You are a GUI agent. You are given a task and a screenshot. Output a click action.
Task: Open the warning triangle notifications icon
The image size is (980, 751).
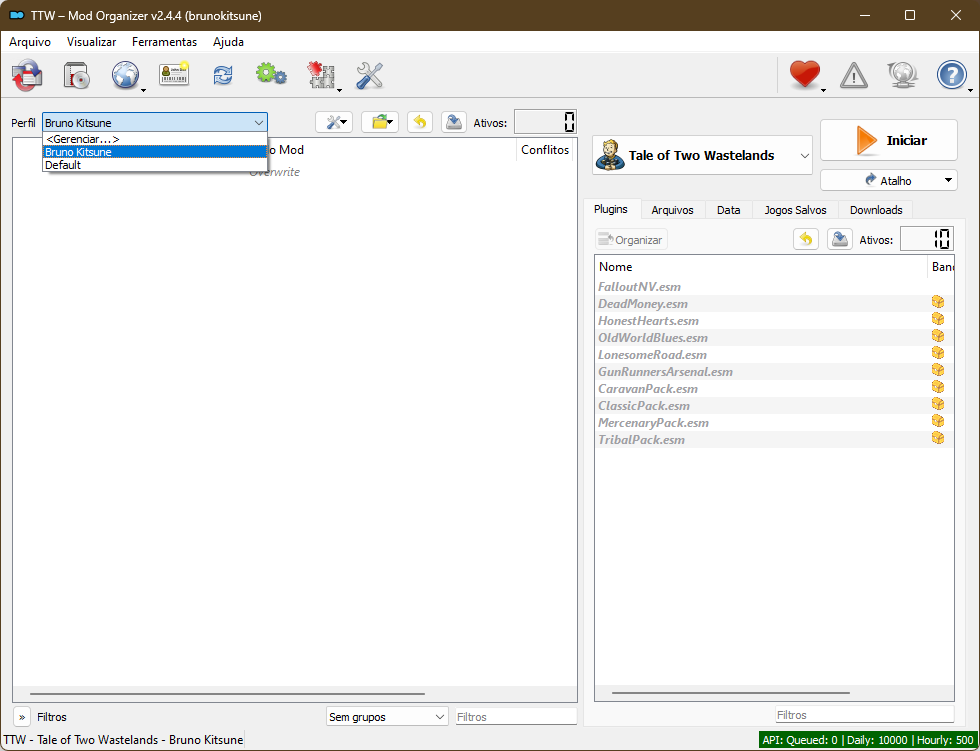click(854, 76)
